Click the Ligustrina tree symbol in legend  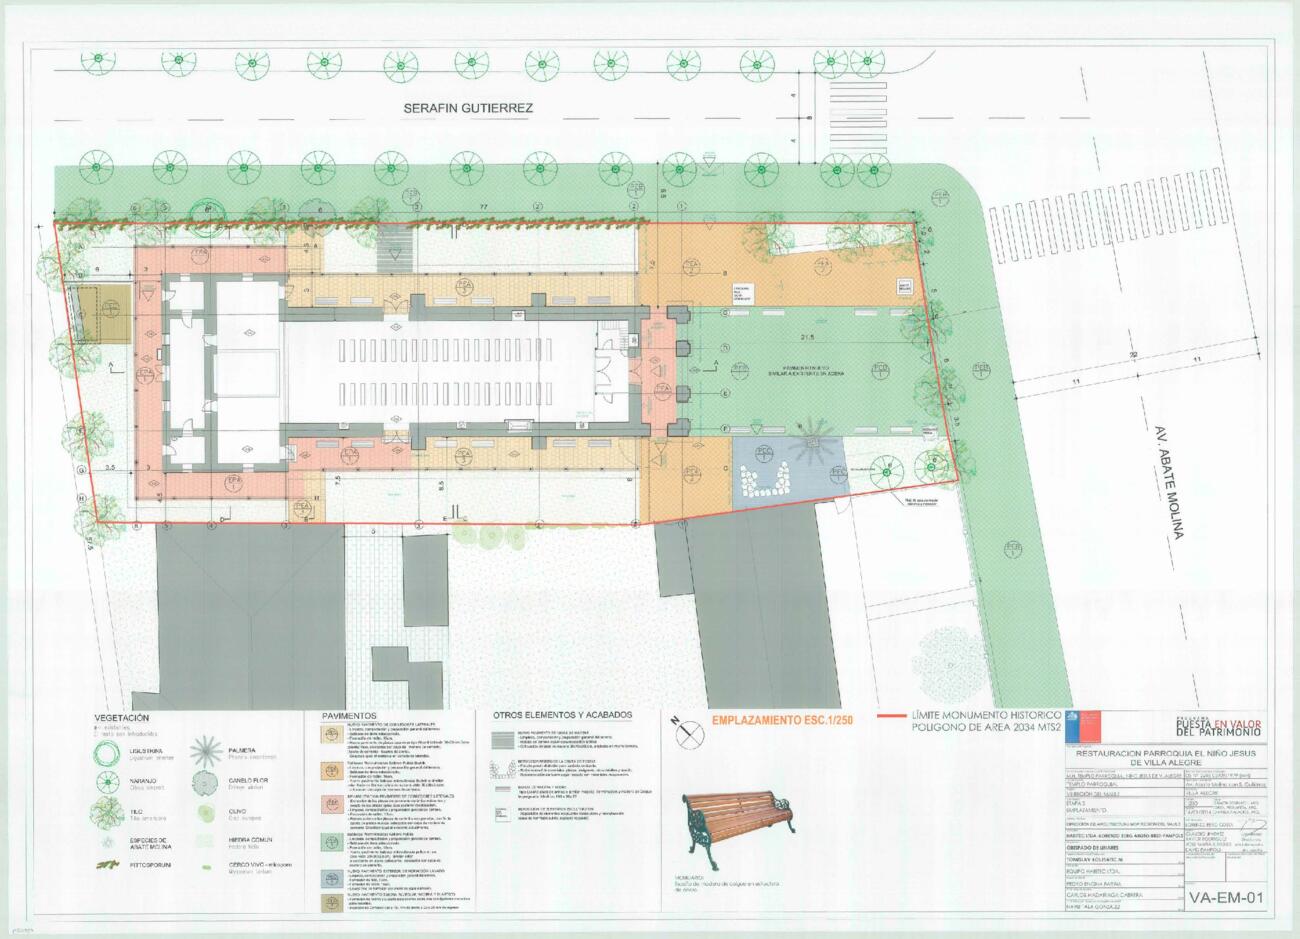tap(105, 753)
